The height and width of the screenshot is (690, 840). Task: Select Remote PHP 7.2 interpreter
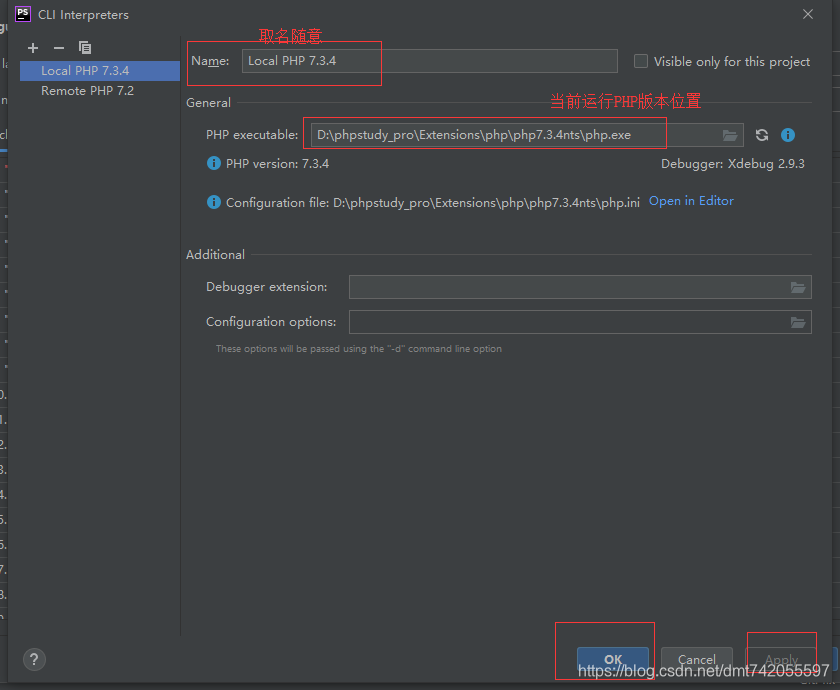100,91
